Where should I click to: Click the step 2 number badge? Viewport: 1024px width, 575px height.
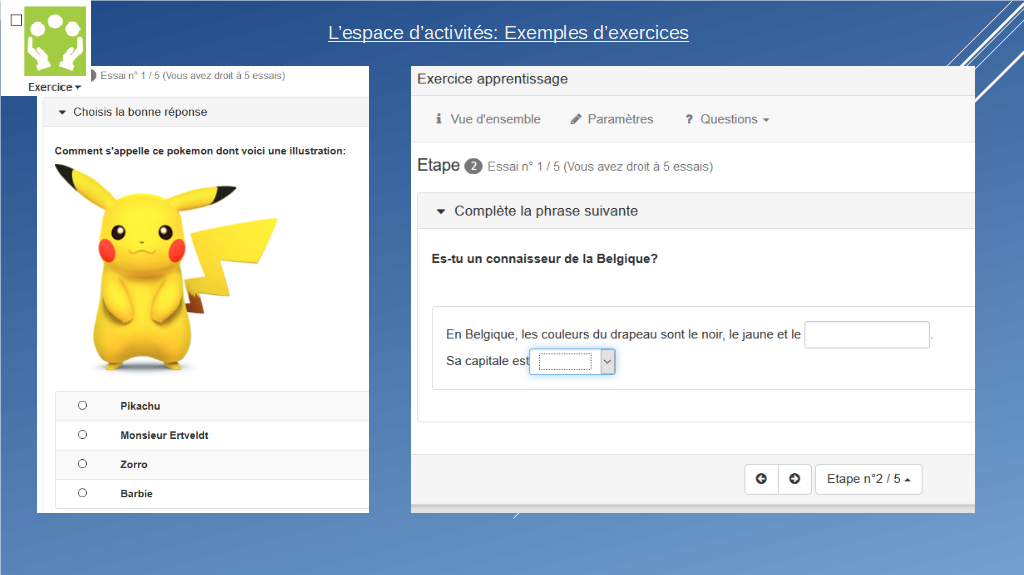473,166
